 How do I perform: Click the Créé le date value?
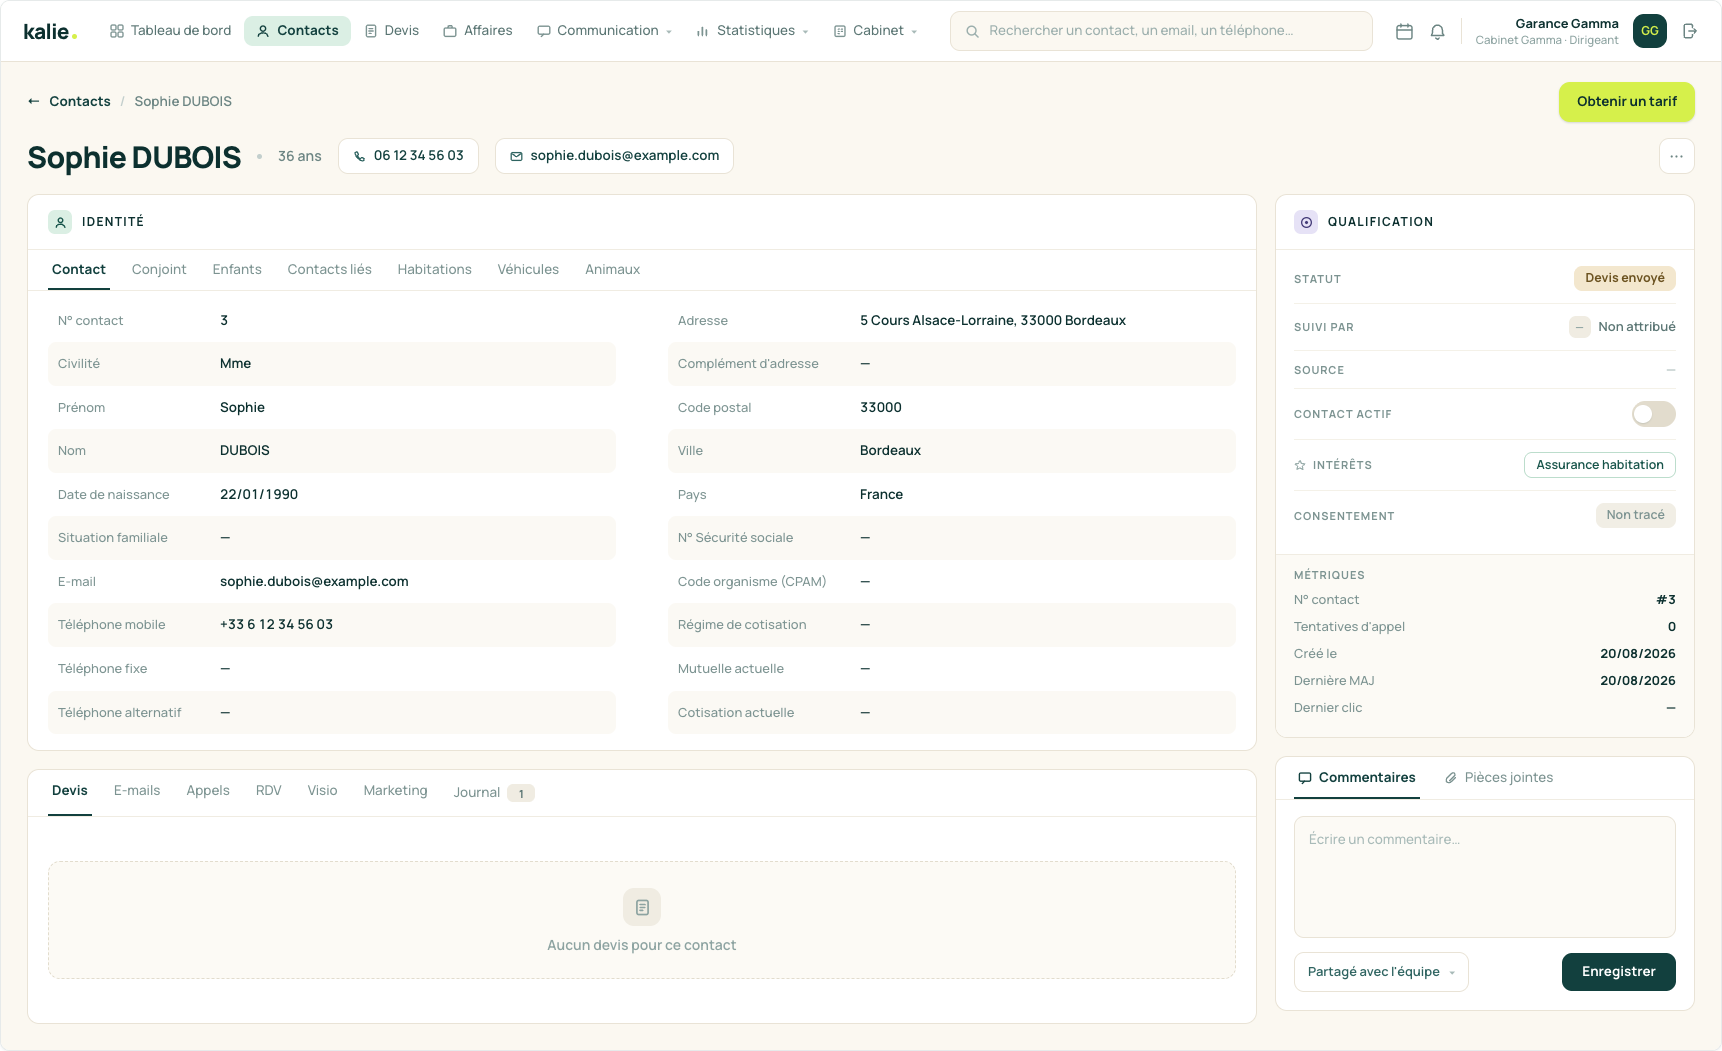coord(1638,654)
